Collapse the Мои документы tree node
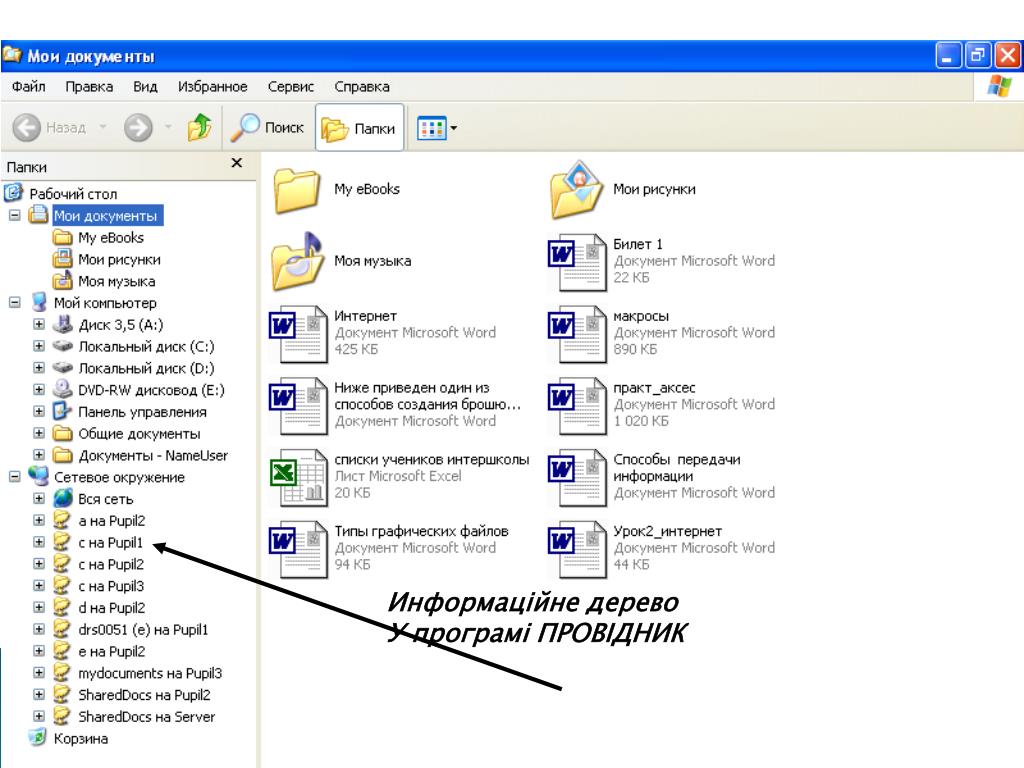 point(14,215)
